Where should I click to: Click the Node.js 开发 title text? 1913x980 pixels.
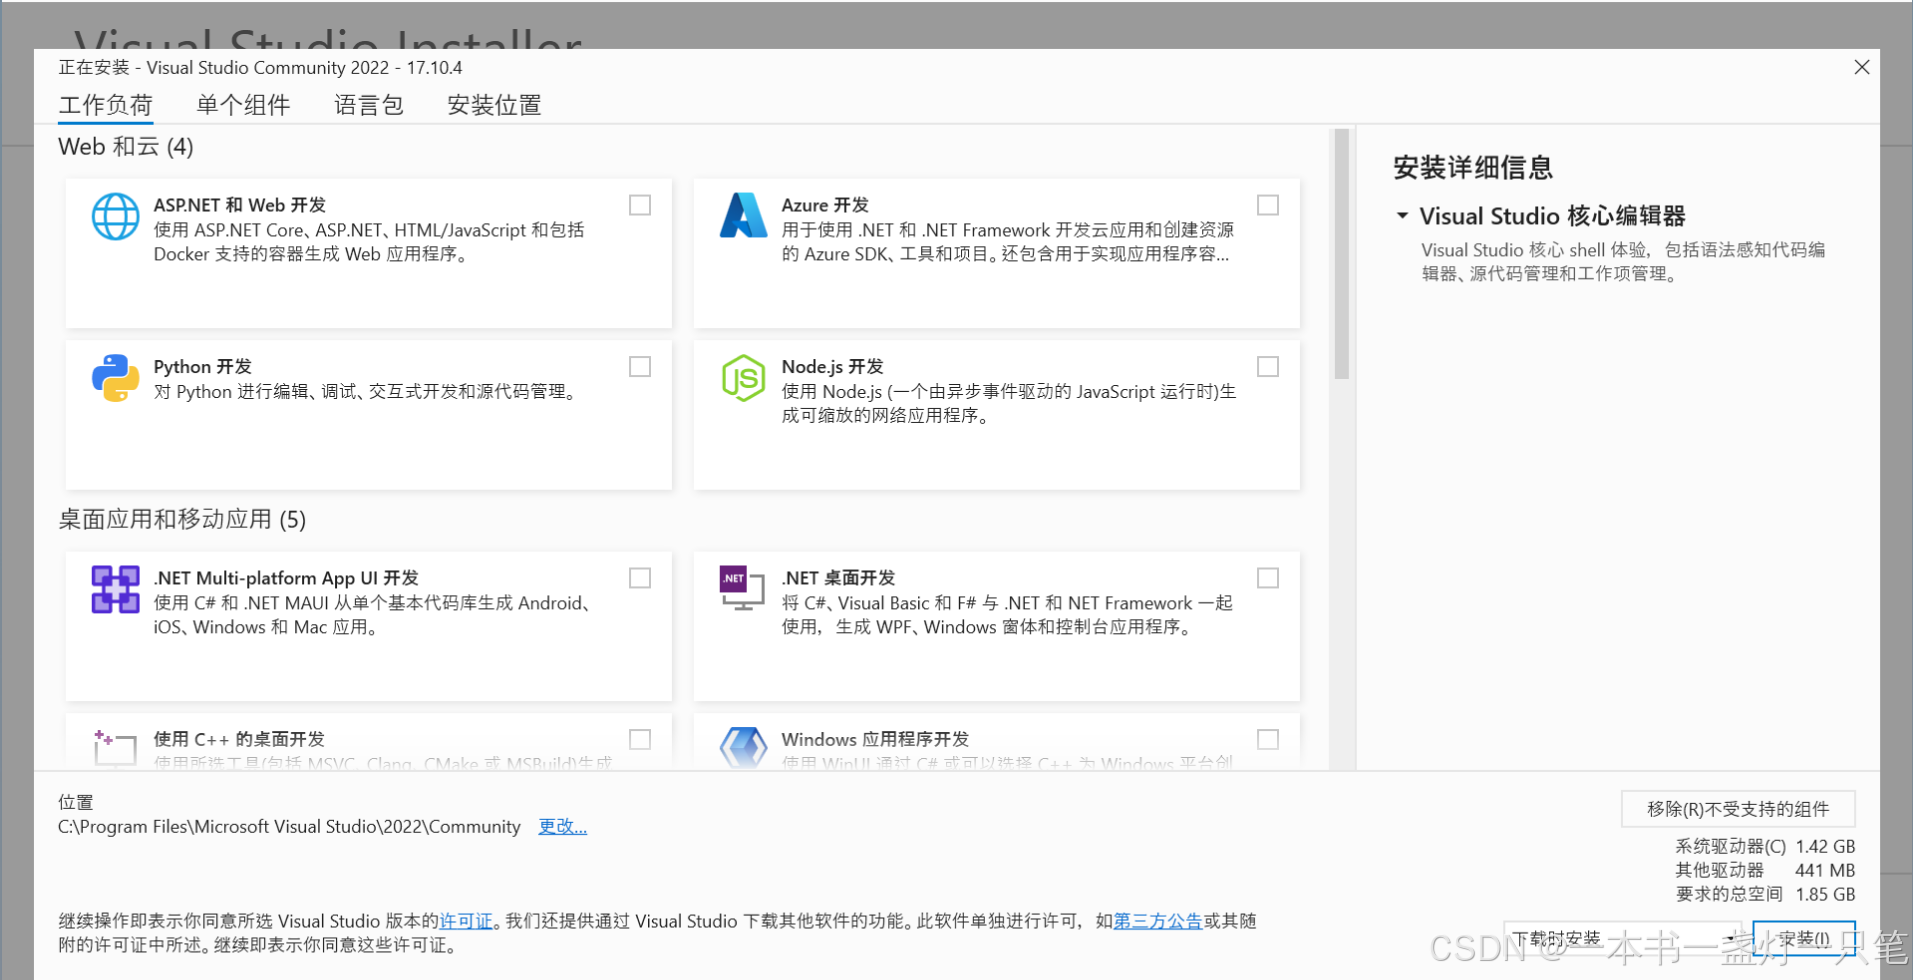(832, 367)
